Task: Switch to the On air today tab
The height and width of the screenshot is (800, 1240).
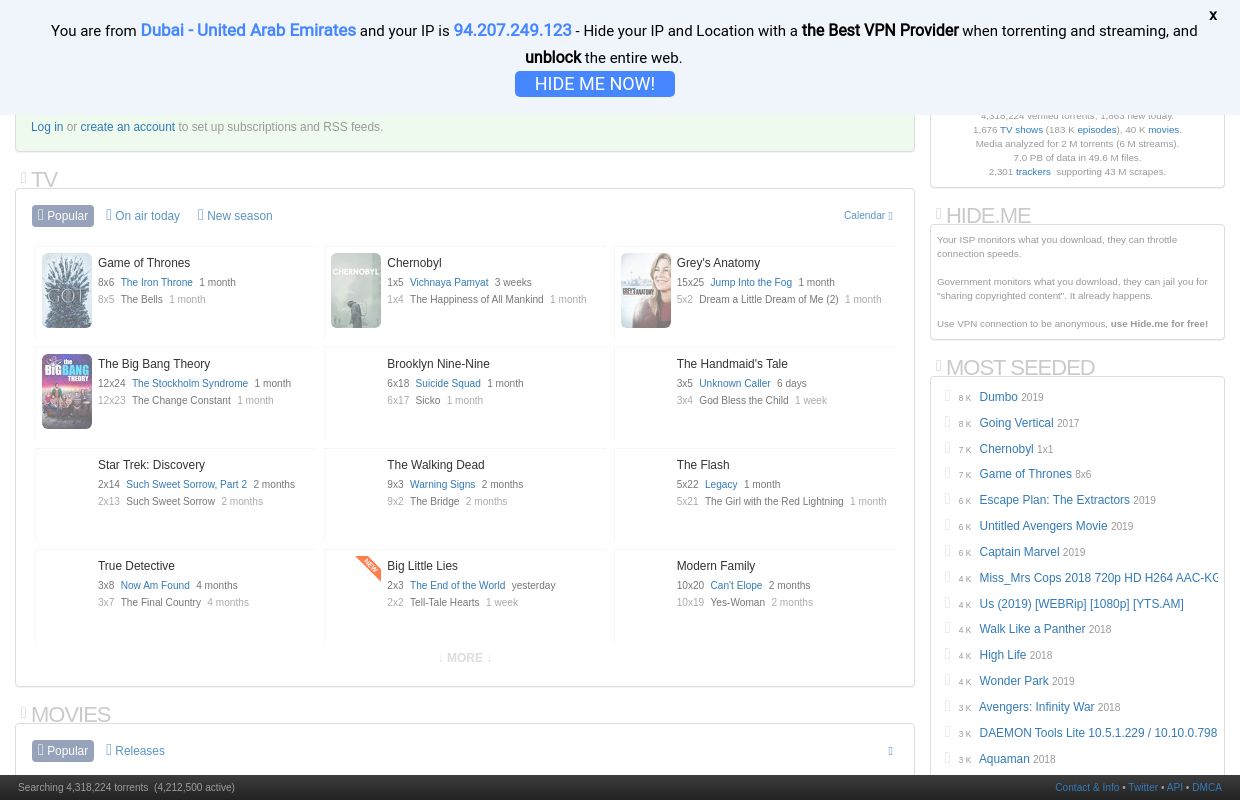Action: [143, 216]
